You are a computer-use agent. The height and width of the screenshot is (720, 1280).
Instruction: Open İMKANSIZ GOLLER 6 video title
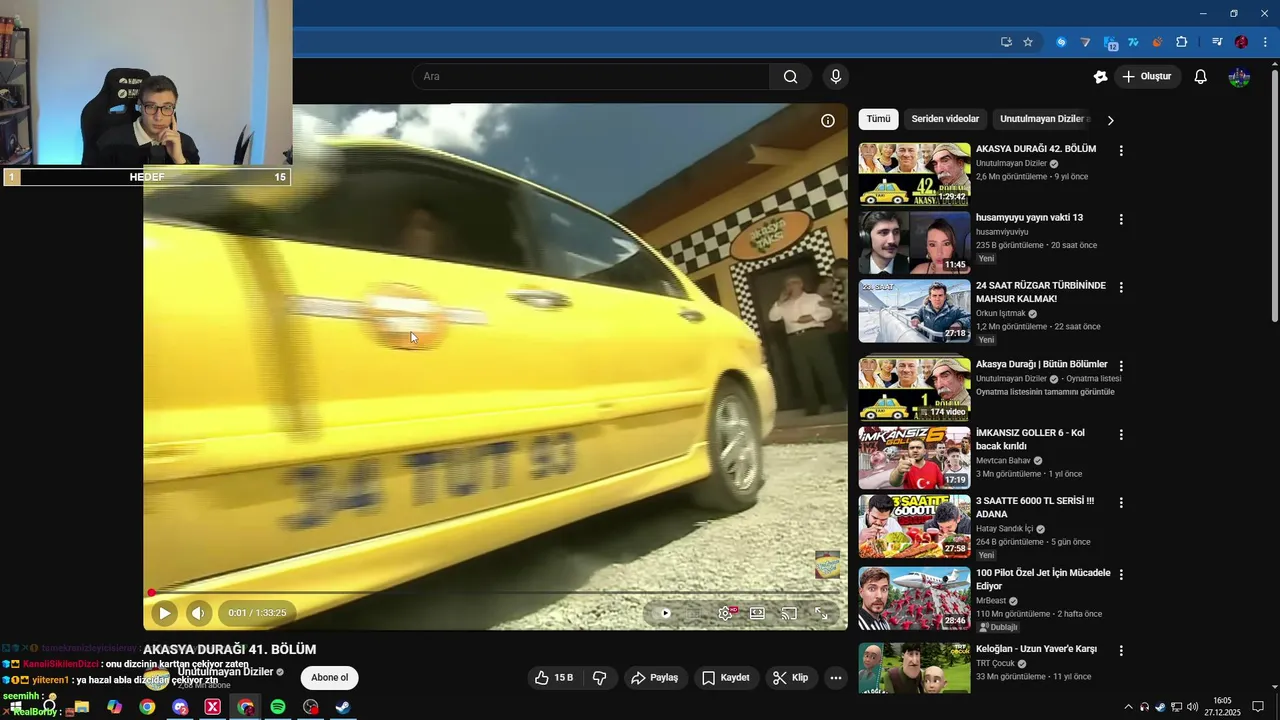pos(1030,439)
